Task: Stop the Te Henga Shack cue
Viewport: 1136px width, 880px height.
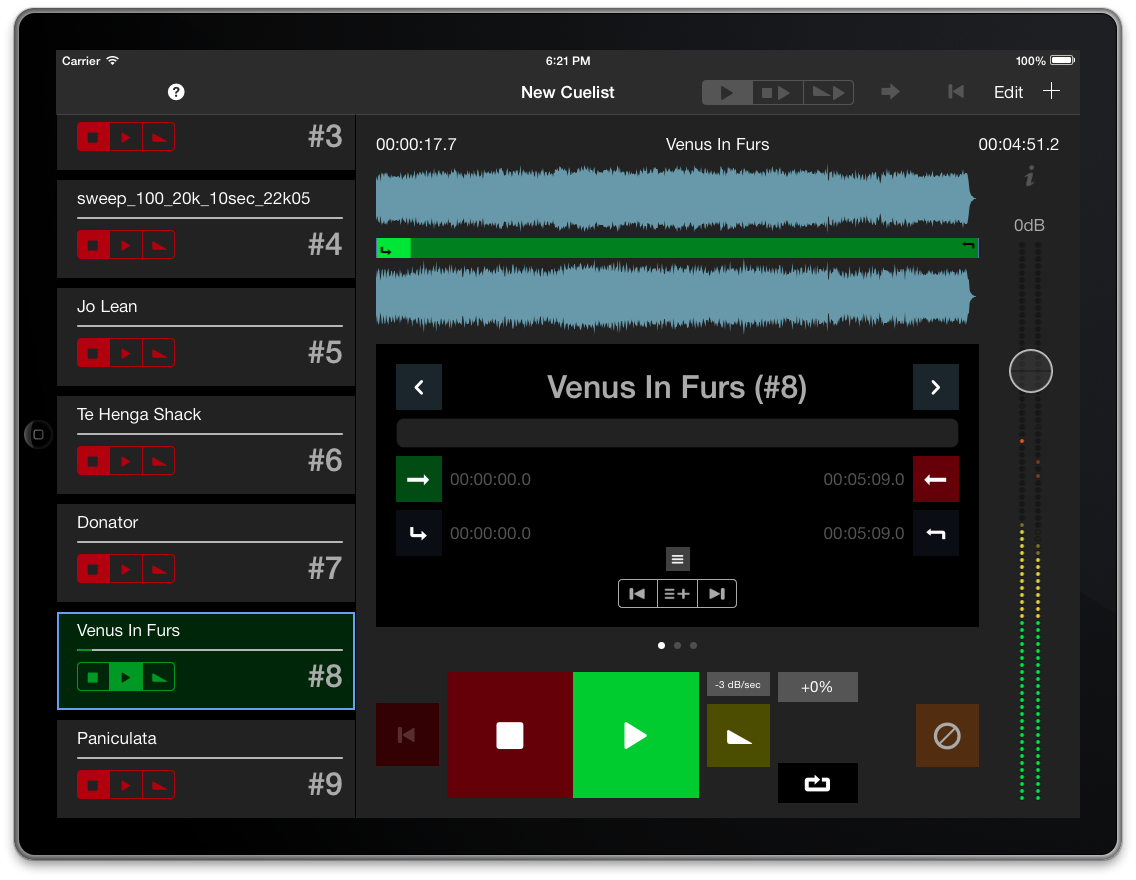Action: [93, 461]
